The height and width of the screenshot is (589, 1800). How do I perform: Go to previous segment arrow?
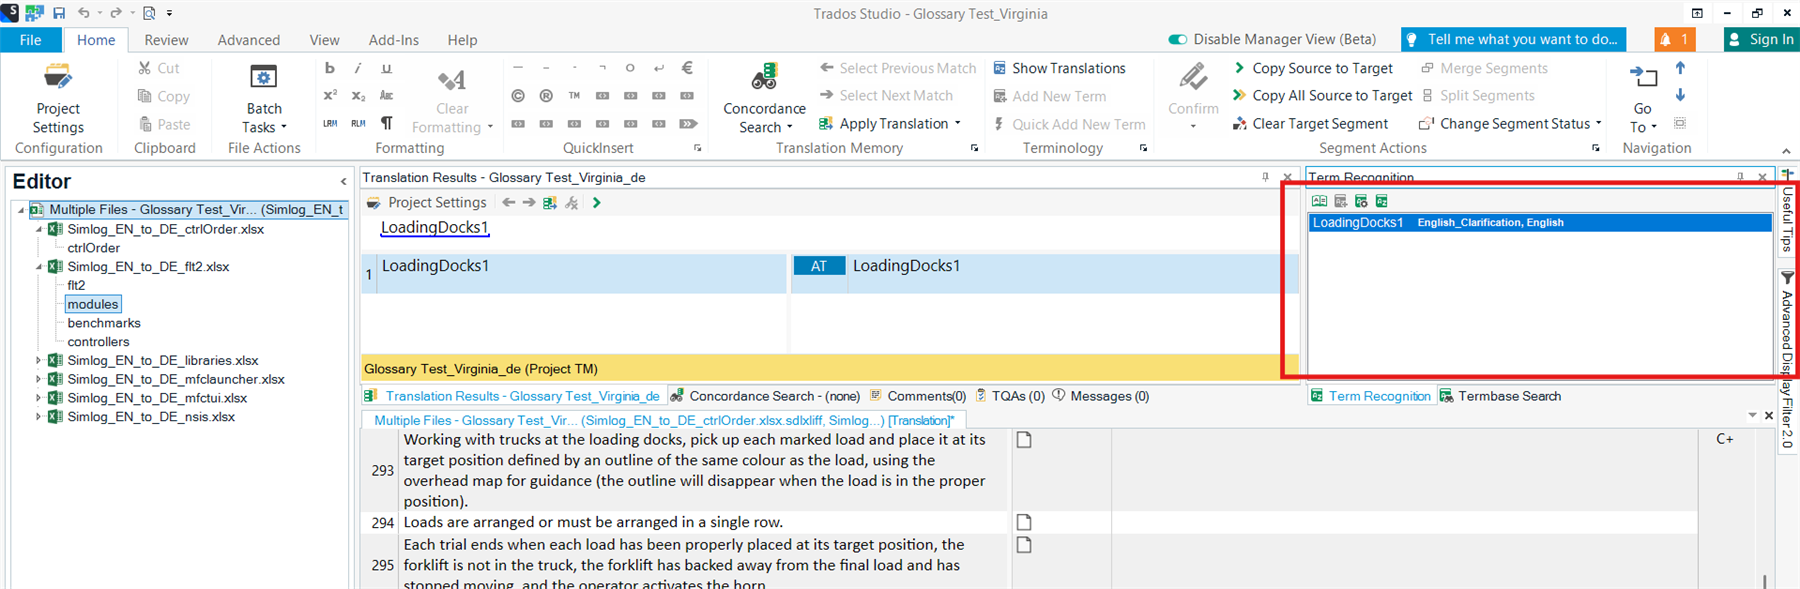[x=1680, y=68]
